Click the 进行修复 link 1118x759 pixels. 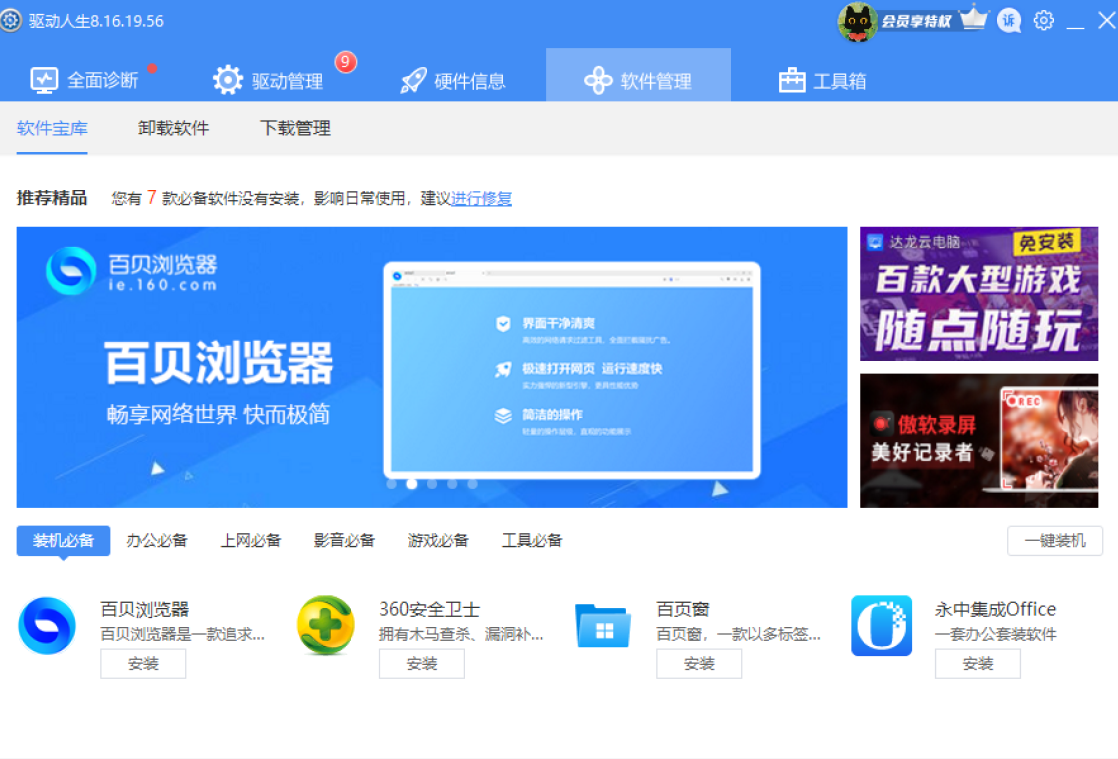coord(481,199)
